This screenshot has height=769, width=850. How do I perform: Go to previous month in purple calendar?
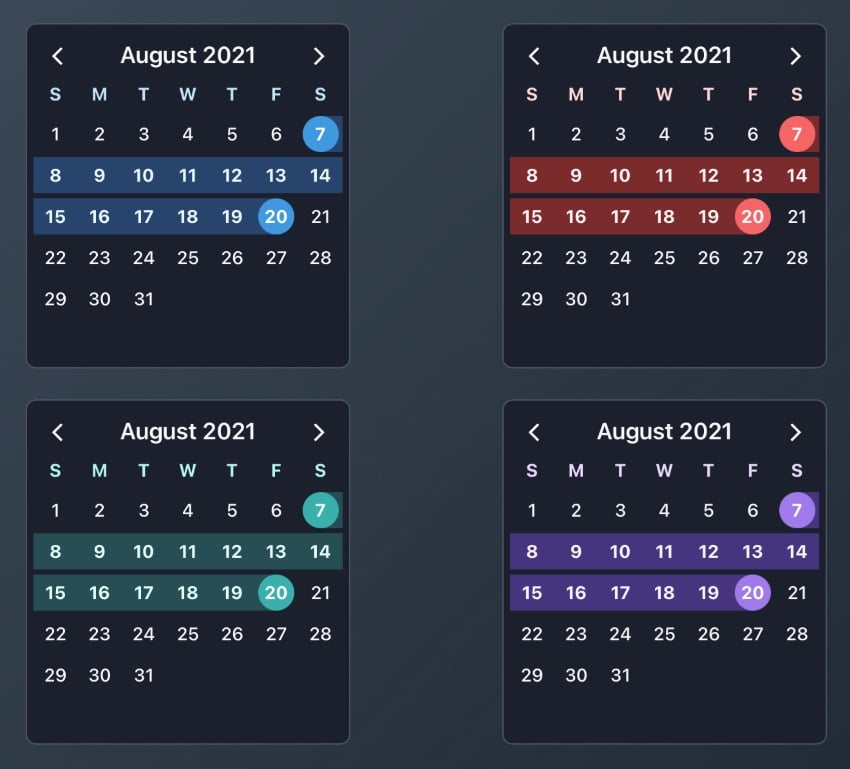pos(534,432)
